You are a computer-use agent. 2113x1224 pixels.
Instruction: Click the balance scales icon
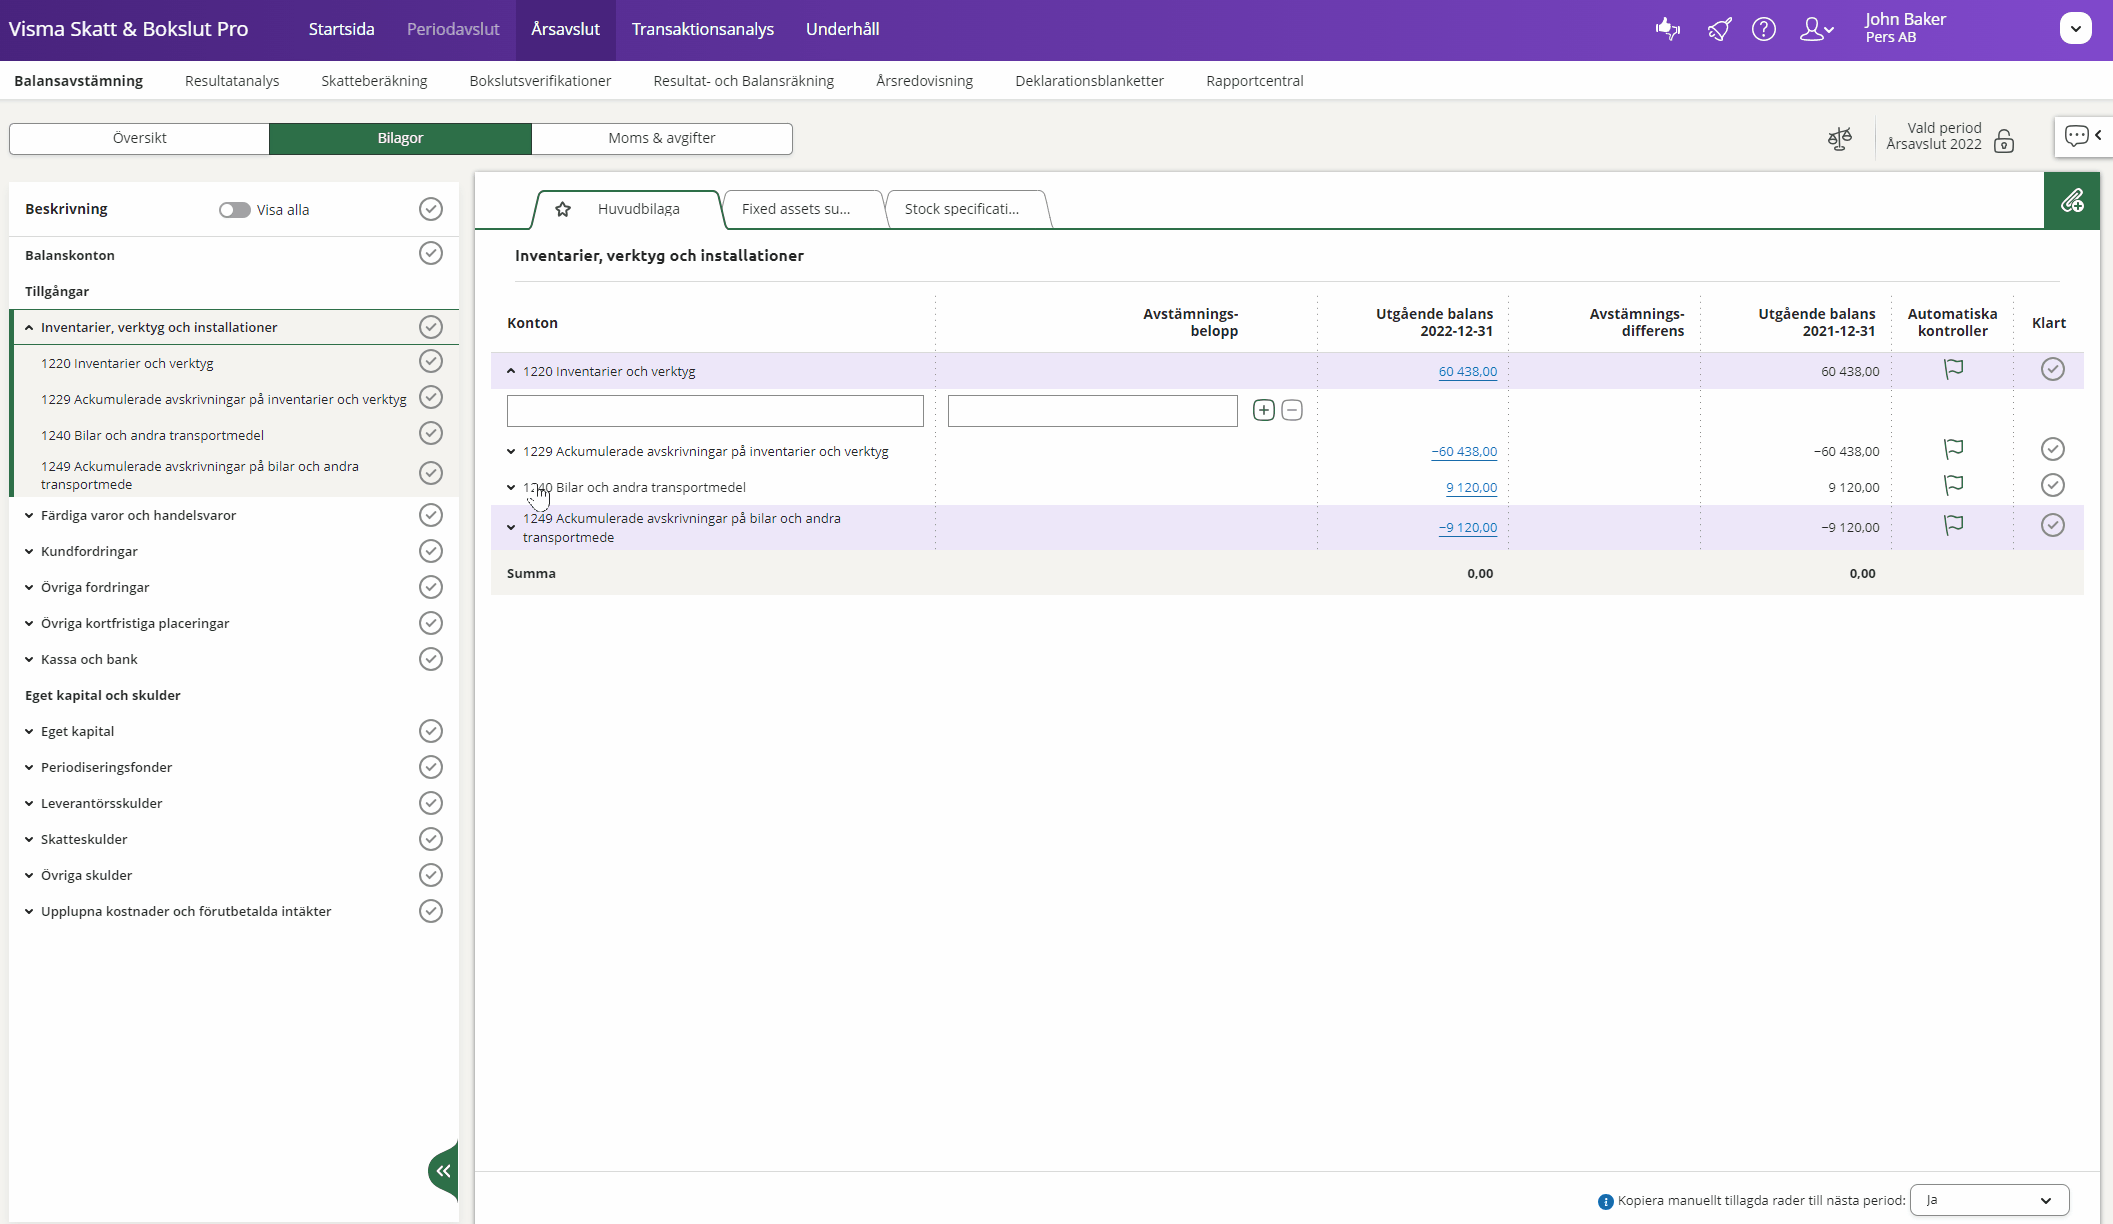(1839, 139)
